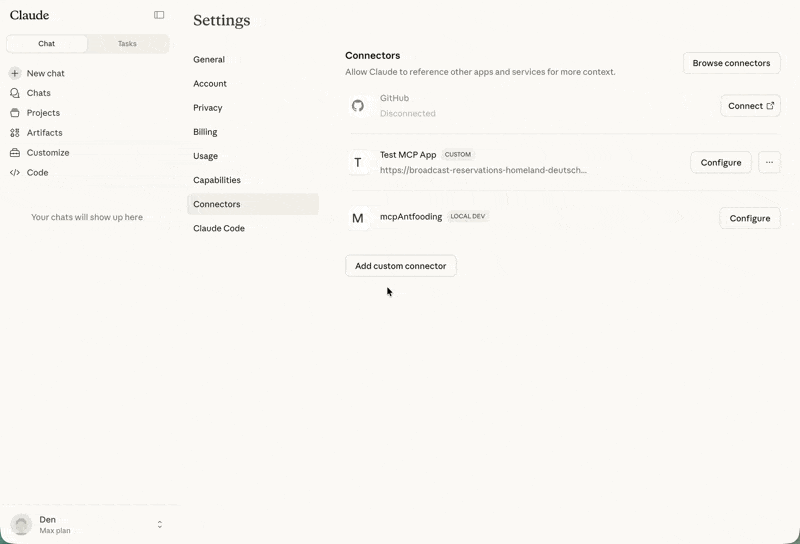Image resolution: width=800 pixels, height=544 pixels.
Task: Select the Connectors settings item
Action: pos(253,204)
